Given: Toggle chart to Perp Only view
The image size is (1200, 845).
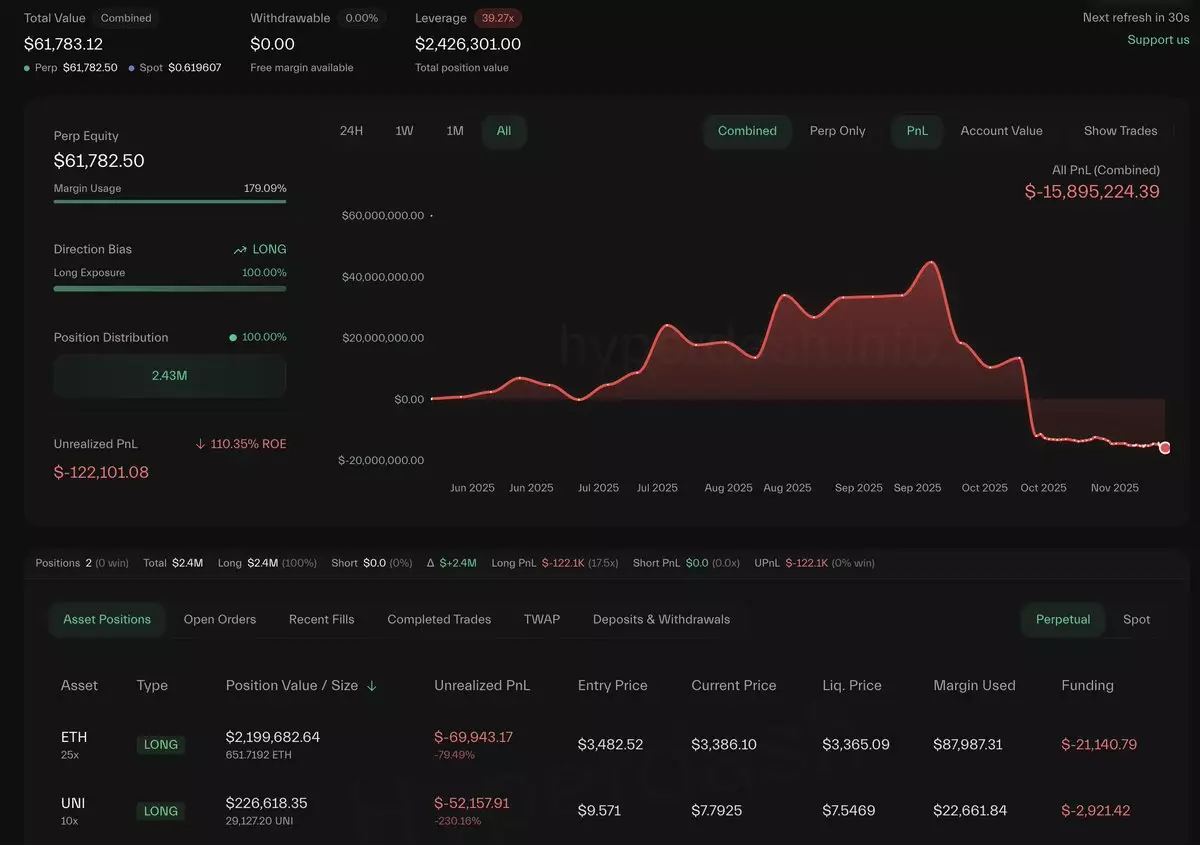Looking at the screenshot, I should click(837, 131).
